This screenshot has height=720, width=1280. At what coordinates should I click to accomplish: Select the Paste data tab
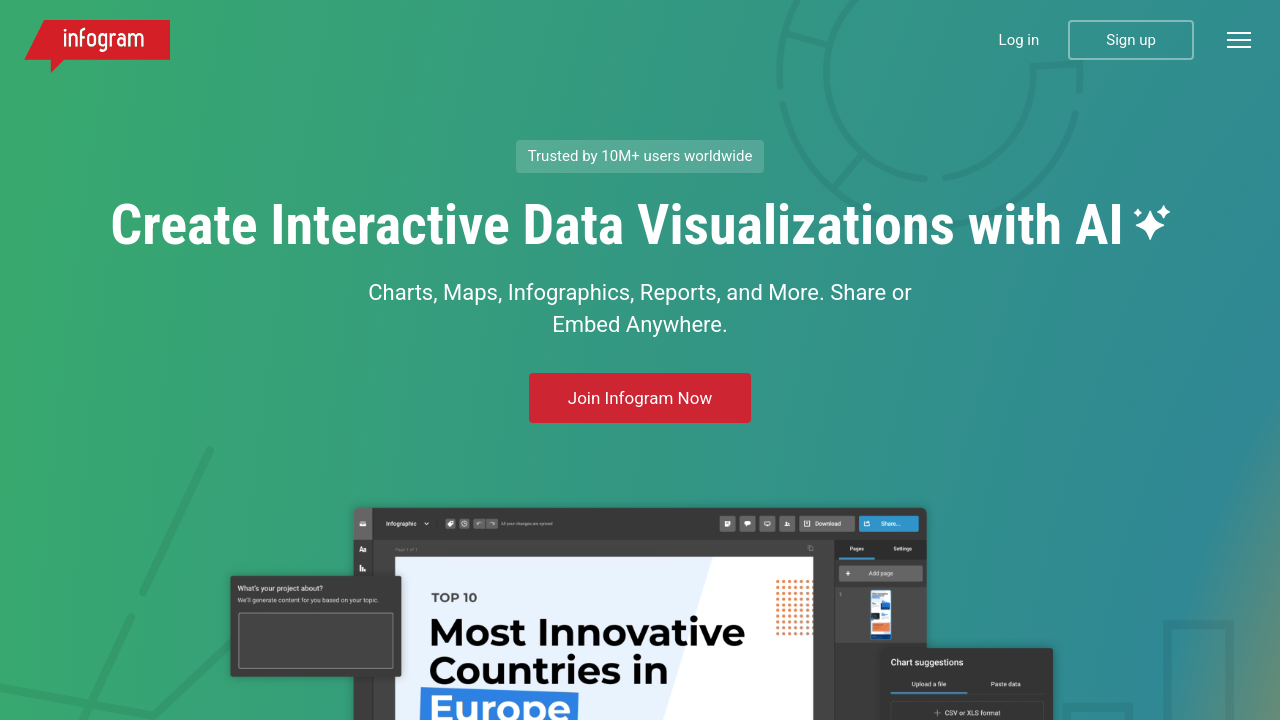click(x=1006, y=684)
